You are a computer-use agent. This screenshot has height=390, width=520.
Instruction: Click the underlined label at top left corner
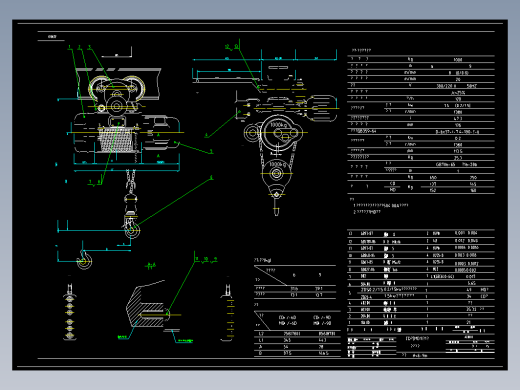coord(52,37)
